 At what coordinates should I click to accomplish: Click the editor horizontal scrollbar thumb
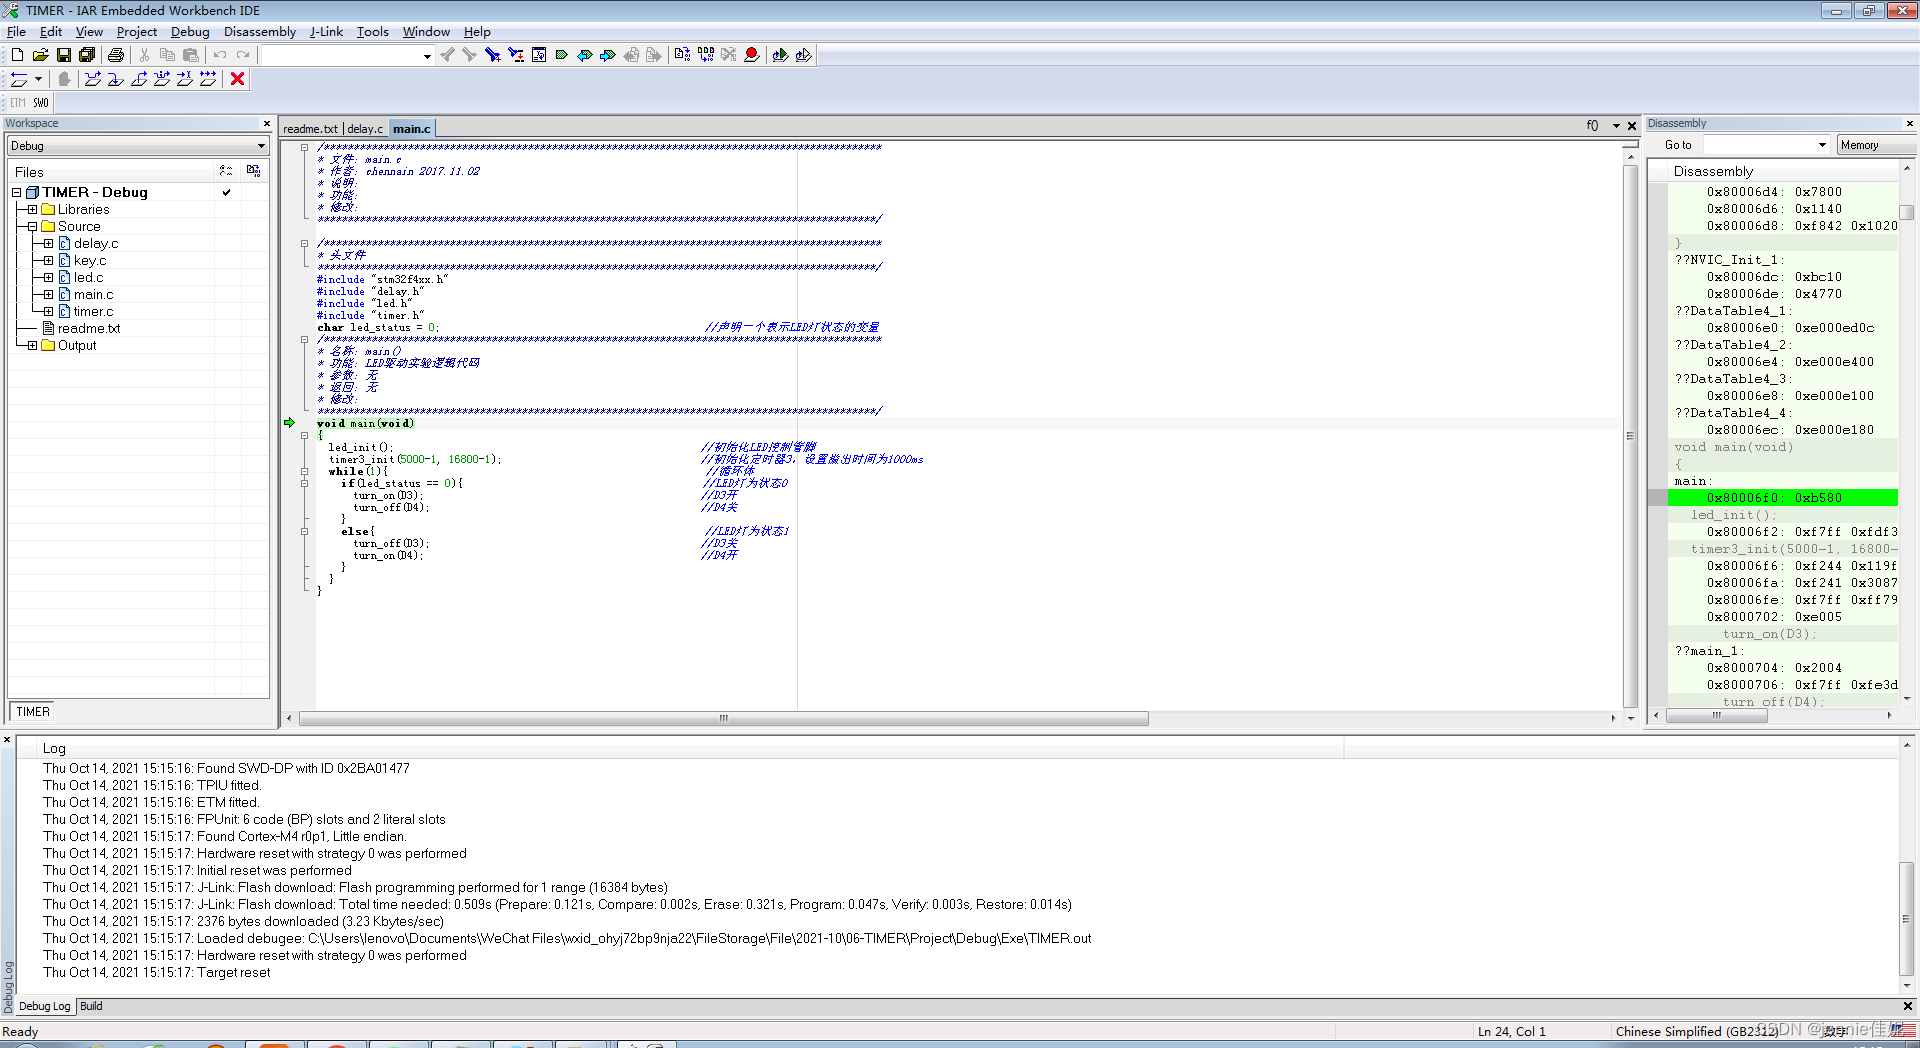pyautogui.click(x=724, y=718)
